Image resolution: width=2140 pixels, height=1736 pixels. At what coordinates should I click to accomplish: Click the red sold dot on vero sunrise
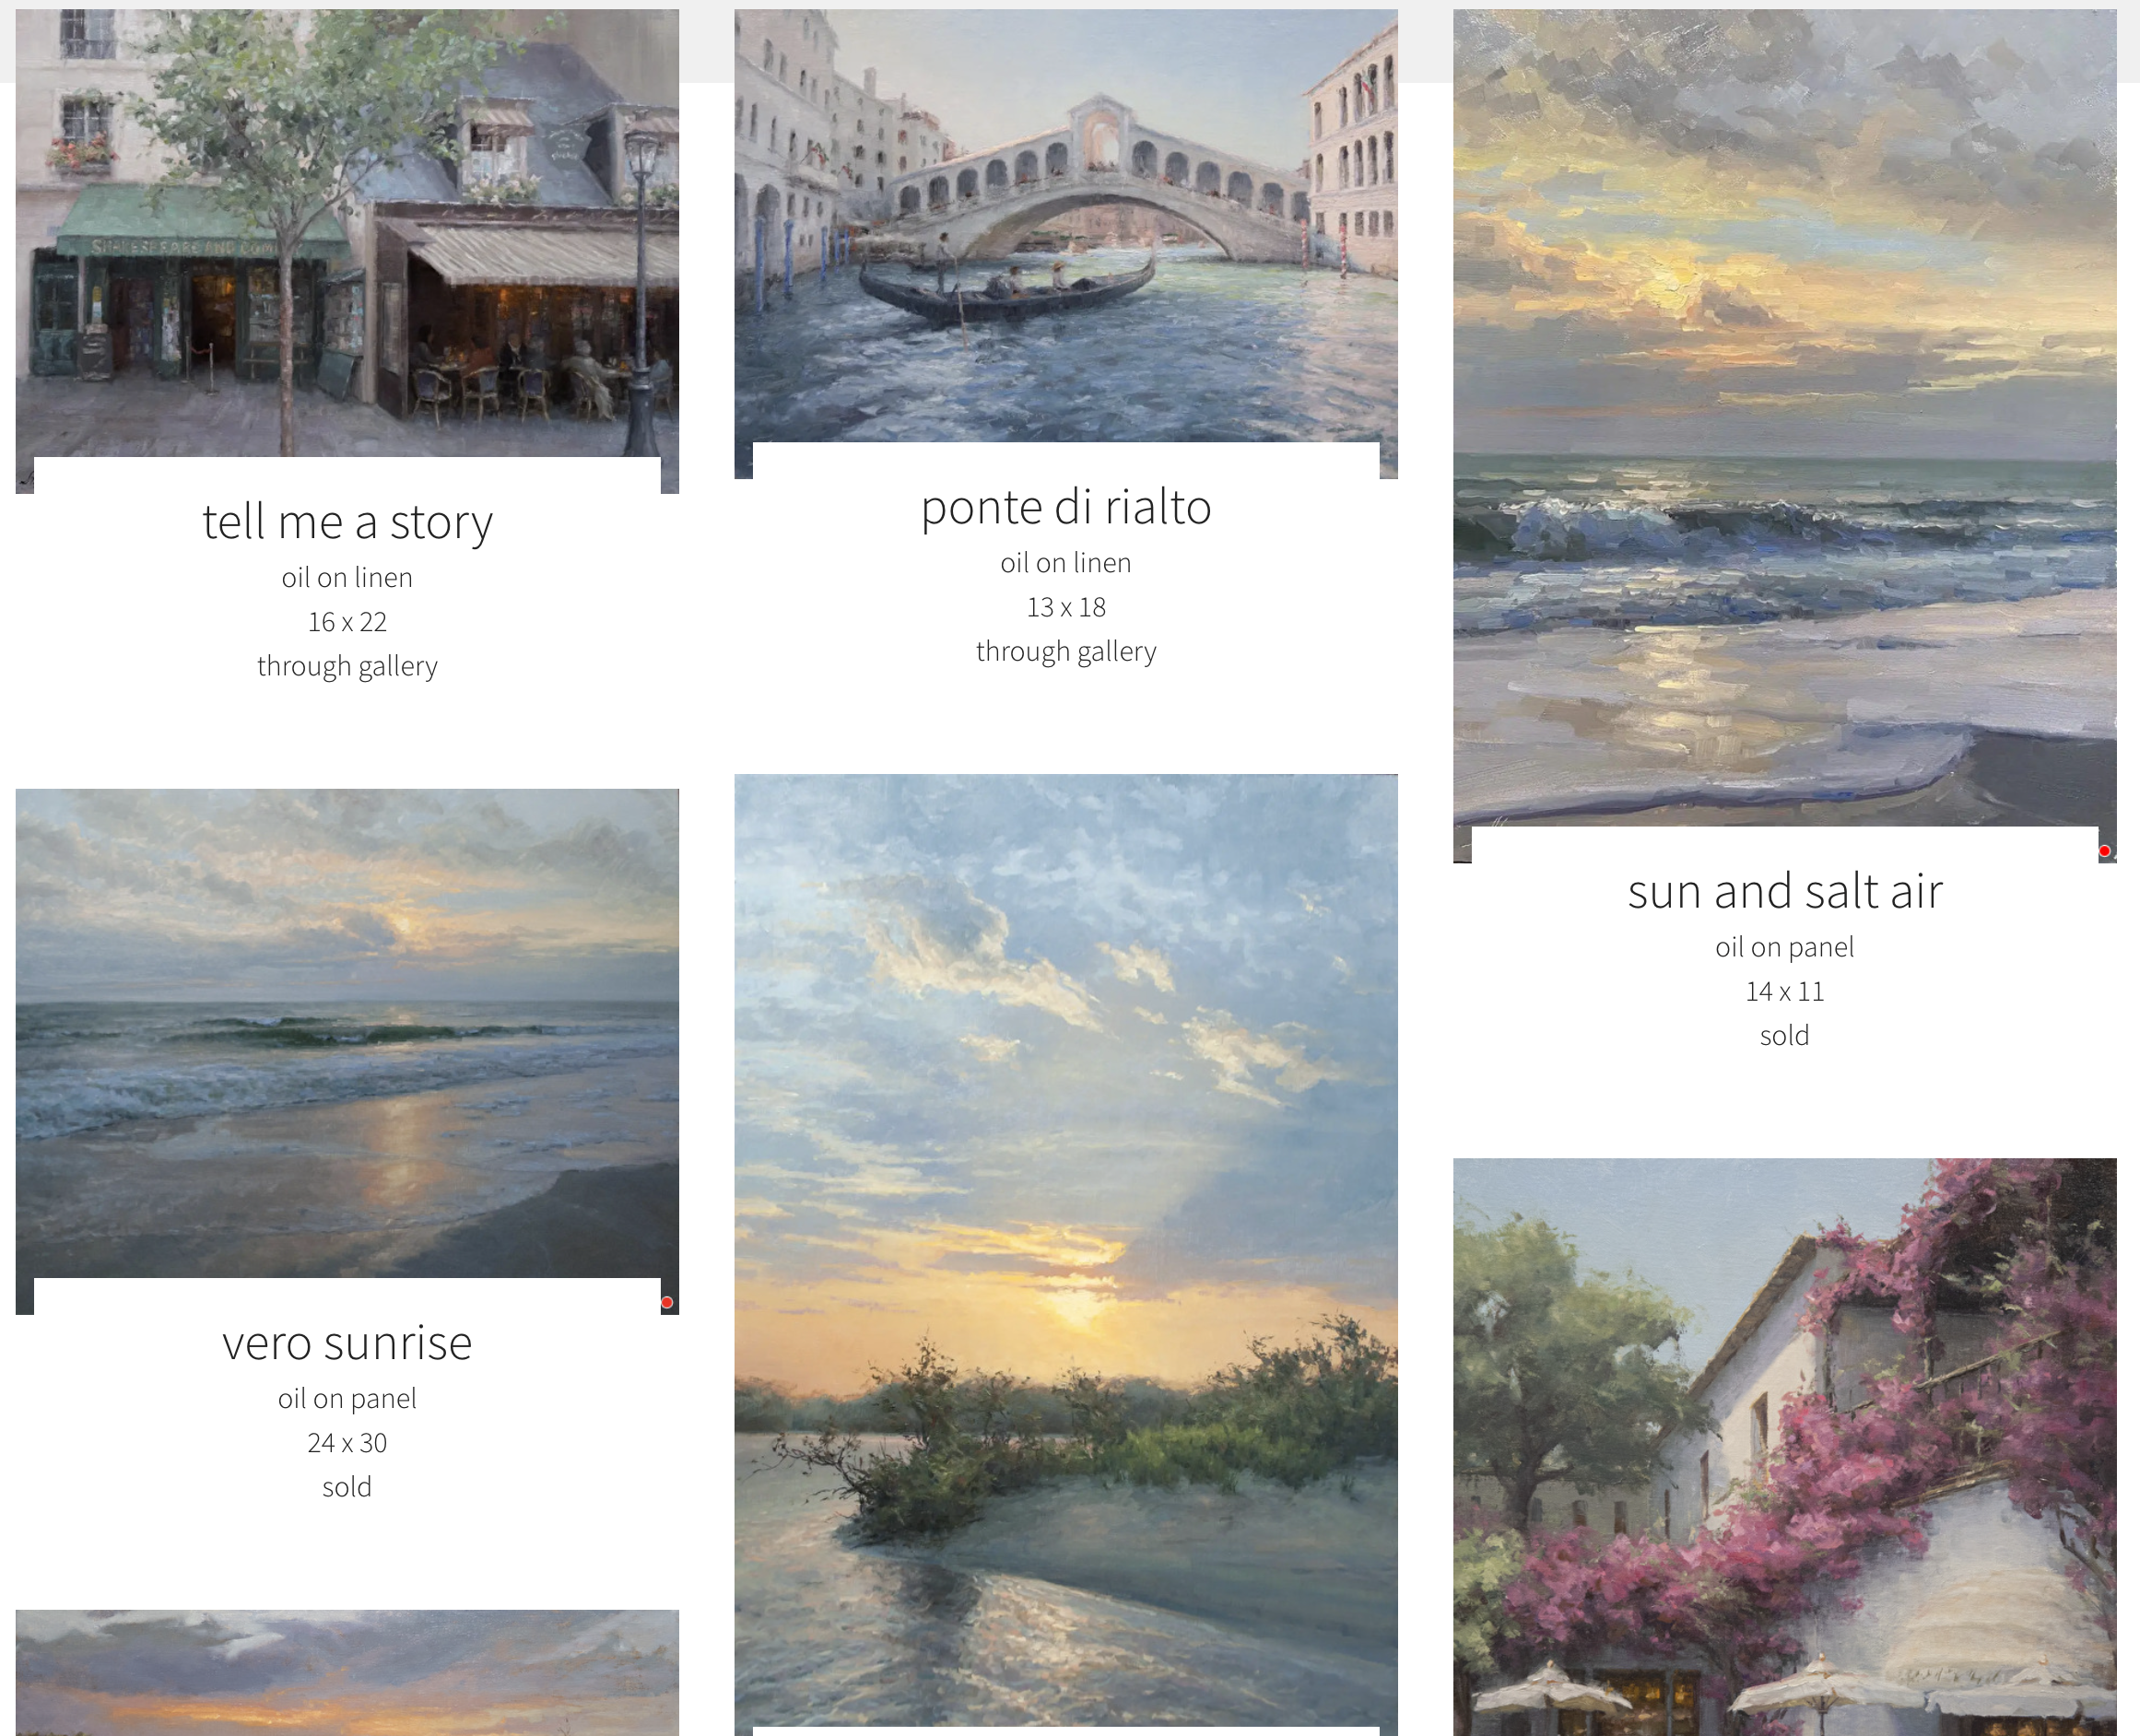pyautogui.click(x=667, y=1302)
